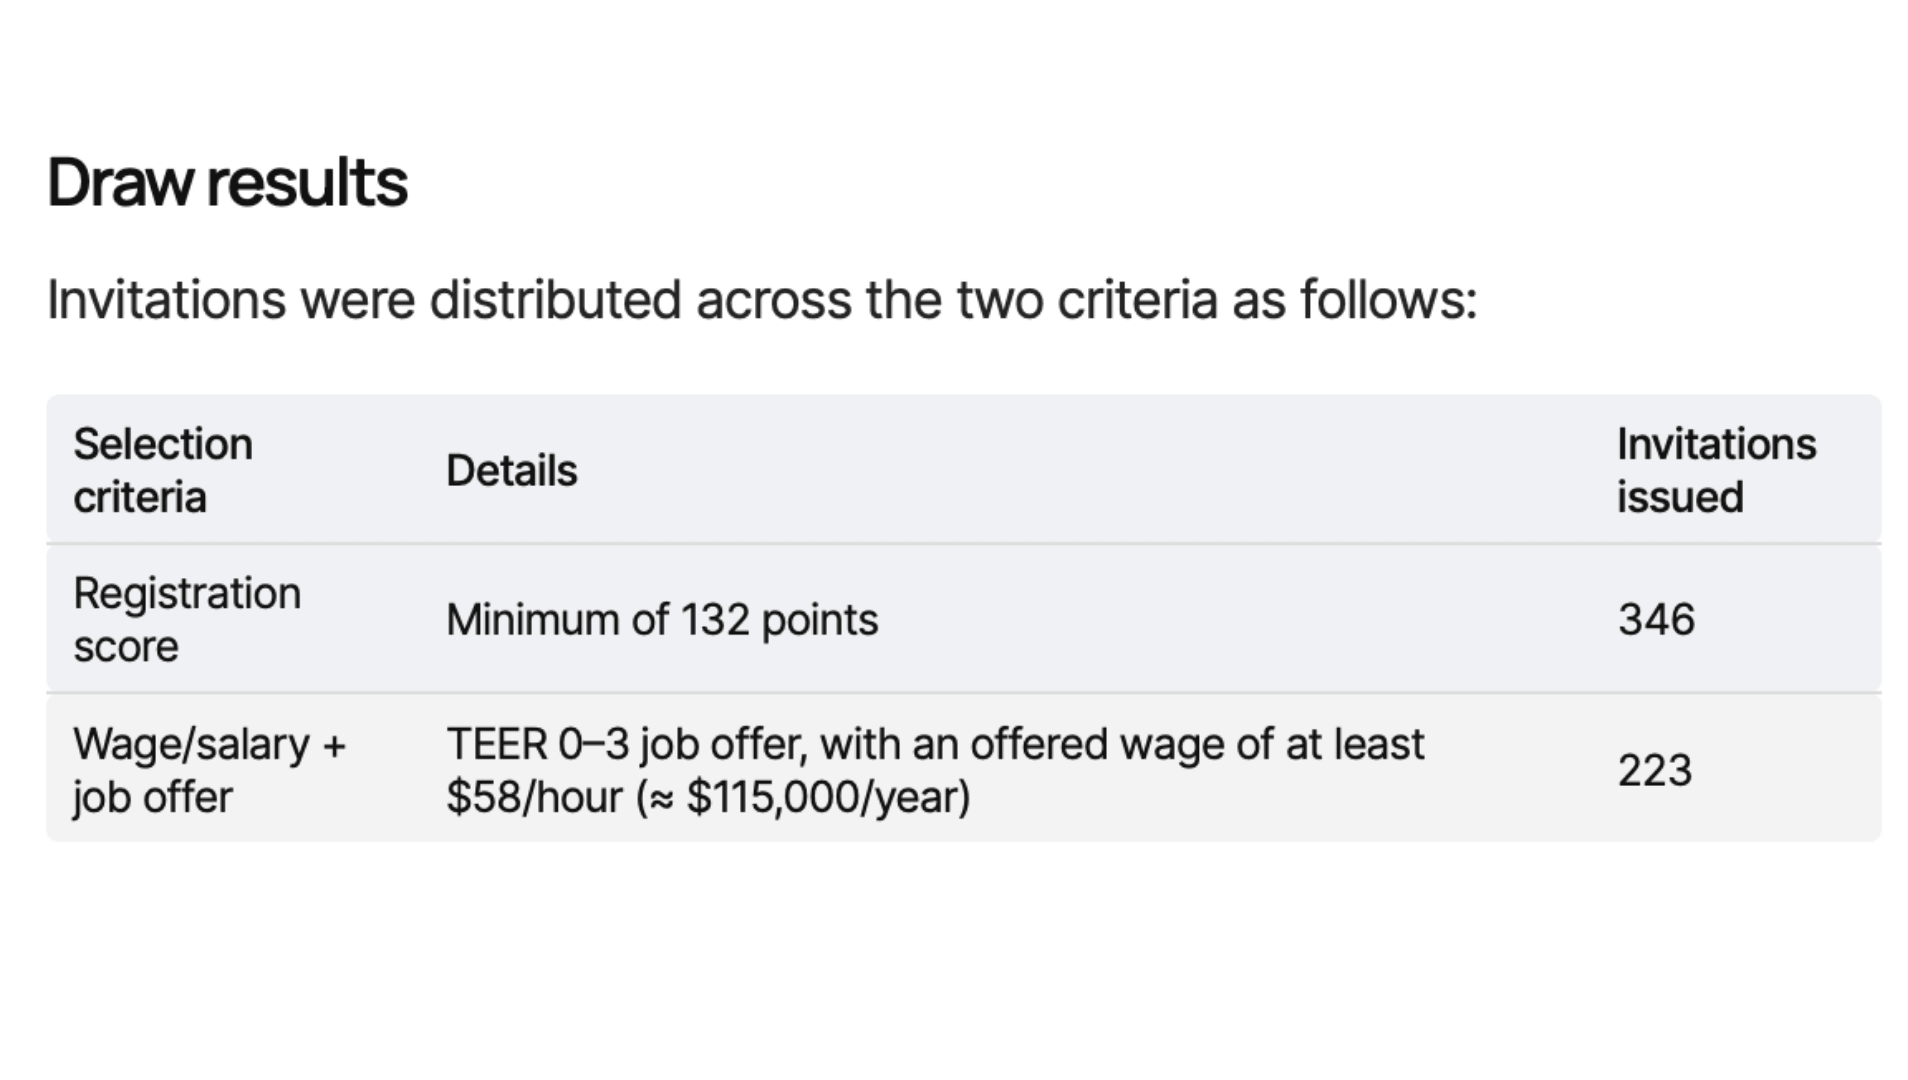Viewport: 1908px width, 1080px height.
Task: Click 'job offer' text in first column
Action: pyautogui.click(x=152, y=797)
